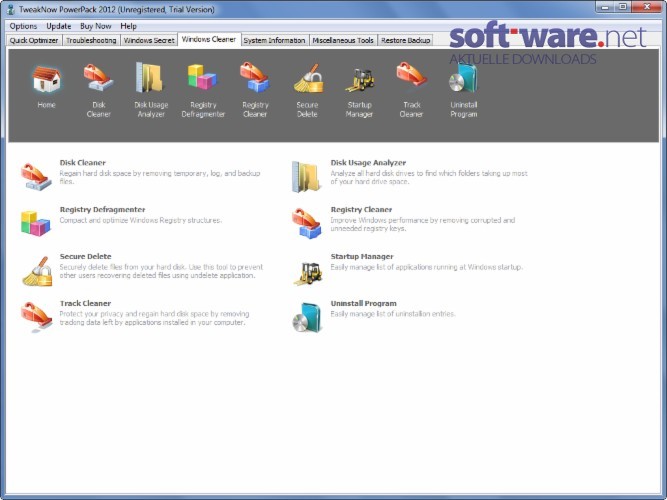
Task: Select the Windows Cleaner tab
Action: 209,39
